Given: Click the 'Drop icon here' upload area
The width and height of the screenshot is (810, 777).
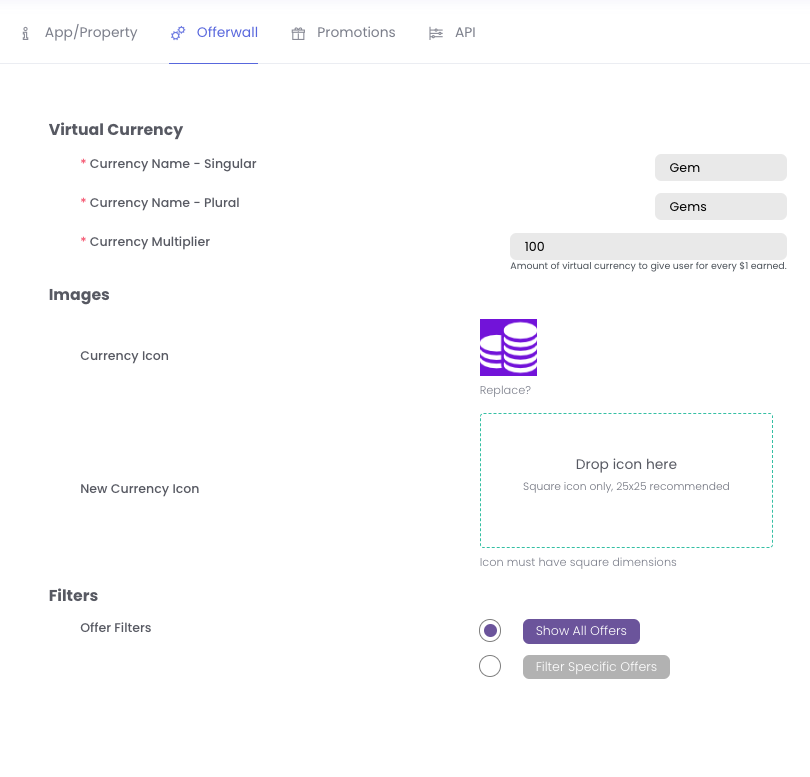Looking at the screenshot, I should pyautogui.click(x=626, y=480).
